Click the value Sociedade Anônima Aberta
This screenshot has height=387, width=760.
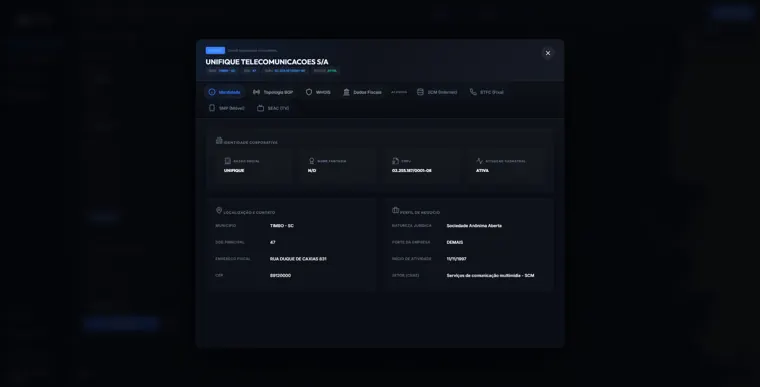click(474, 226)
